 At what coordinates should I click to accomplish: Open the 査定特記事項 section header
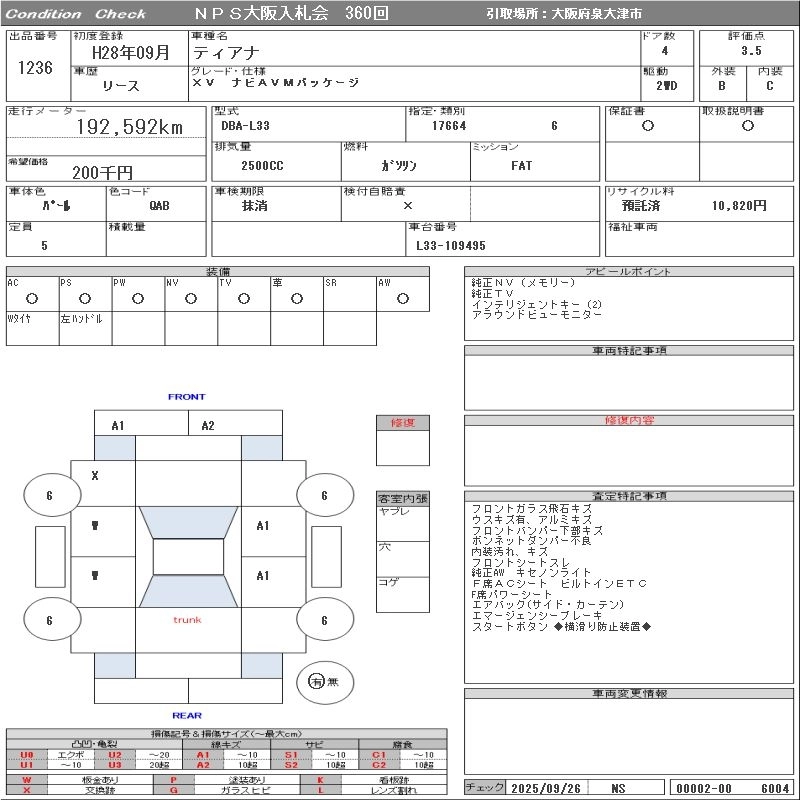pos(630,496)
